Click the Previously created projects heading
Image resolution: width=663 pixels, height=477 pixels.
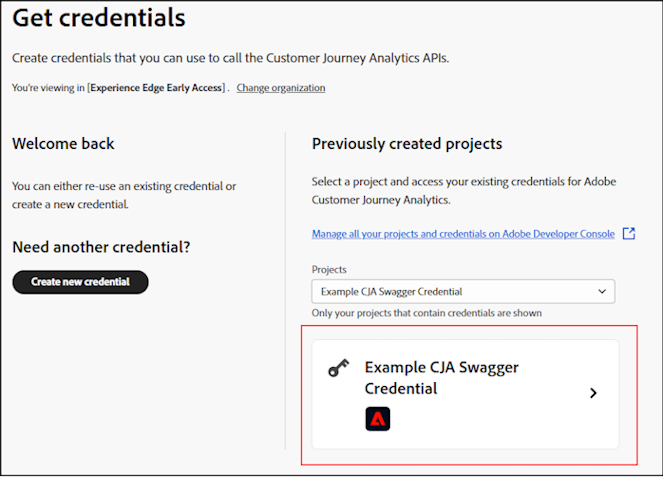tap(407, 144)
